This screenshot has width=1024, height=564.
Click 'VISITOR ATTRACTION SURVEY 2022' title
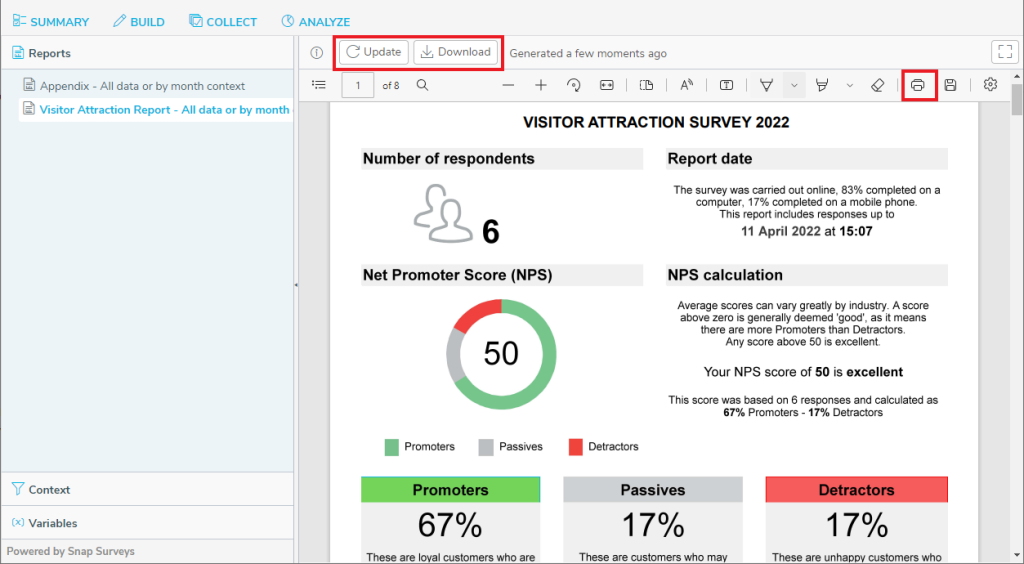(656, 122)
